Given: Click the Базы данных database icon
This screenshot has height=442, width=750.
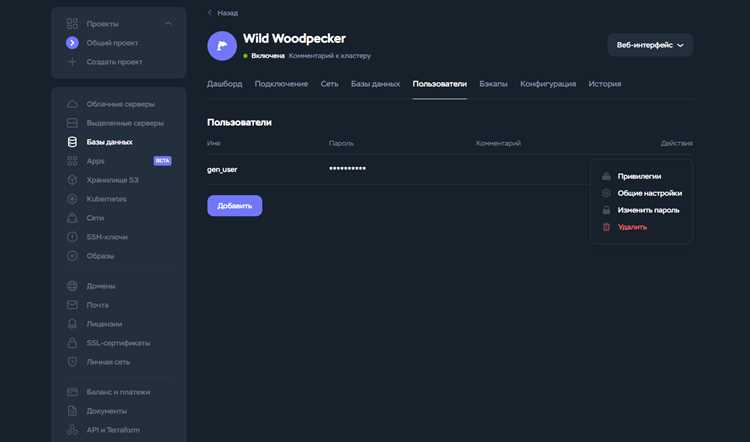Looking at the screenshot, I should coord(72,142).
